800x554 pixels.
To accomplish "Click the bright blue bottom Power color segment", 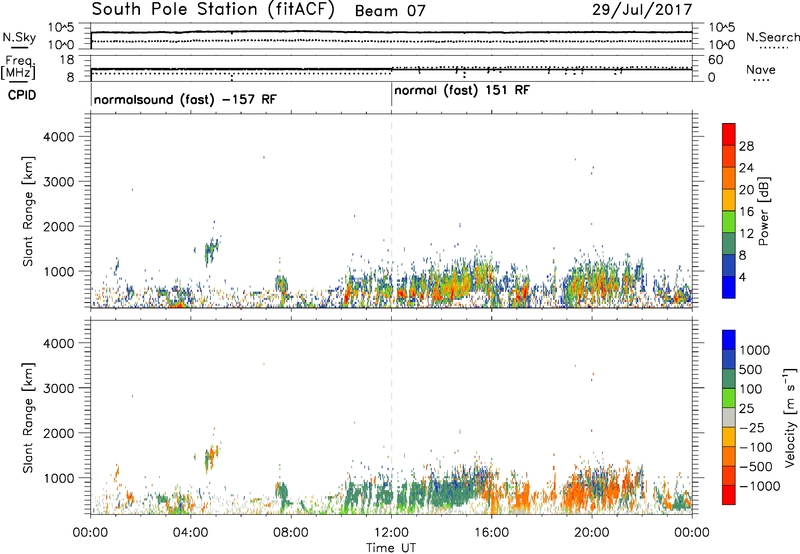I will point(729,287).
